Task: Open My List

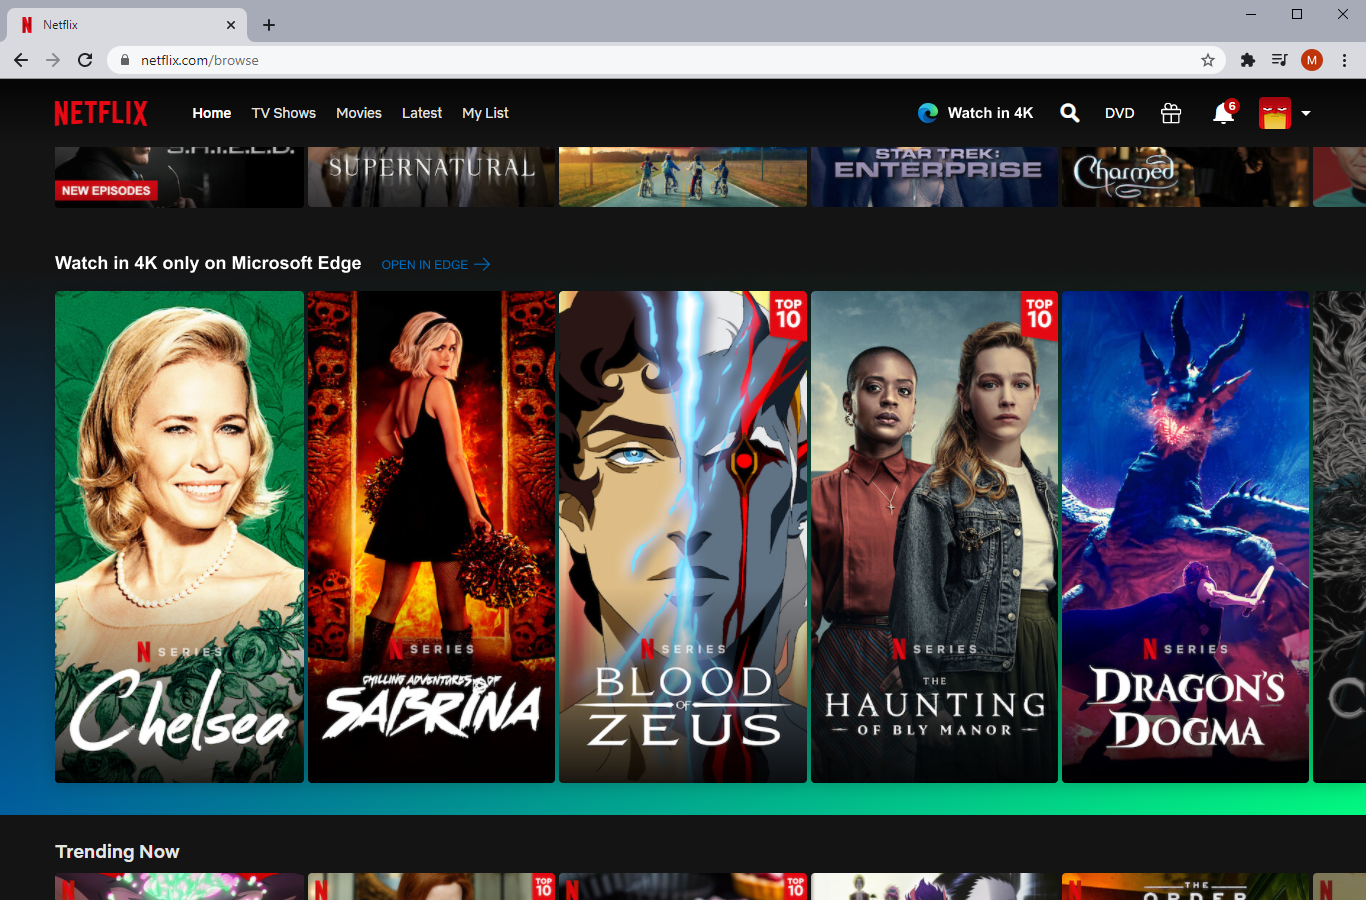Action: [x=485, y=113]
